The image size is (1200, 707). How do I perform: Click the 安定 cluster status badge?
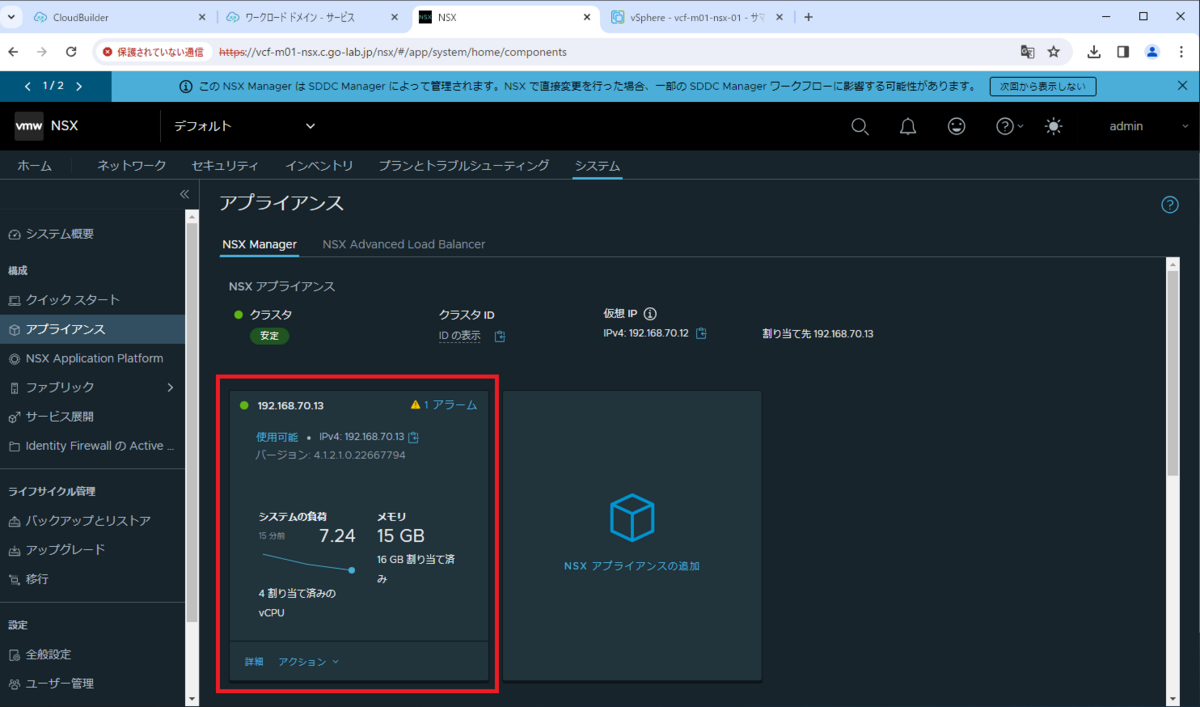click(x=269, y=336)
